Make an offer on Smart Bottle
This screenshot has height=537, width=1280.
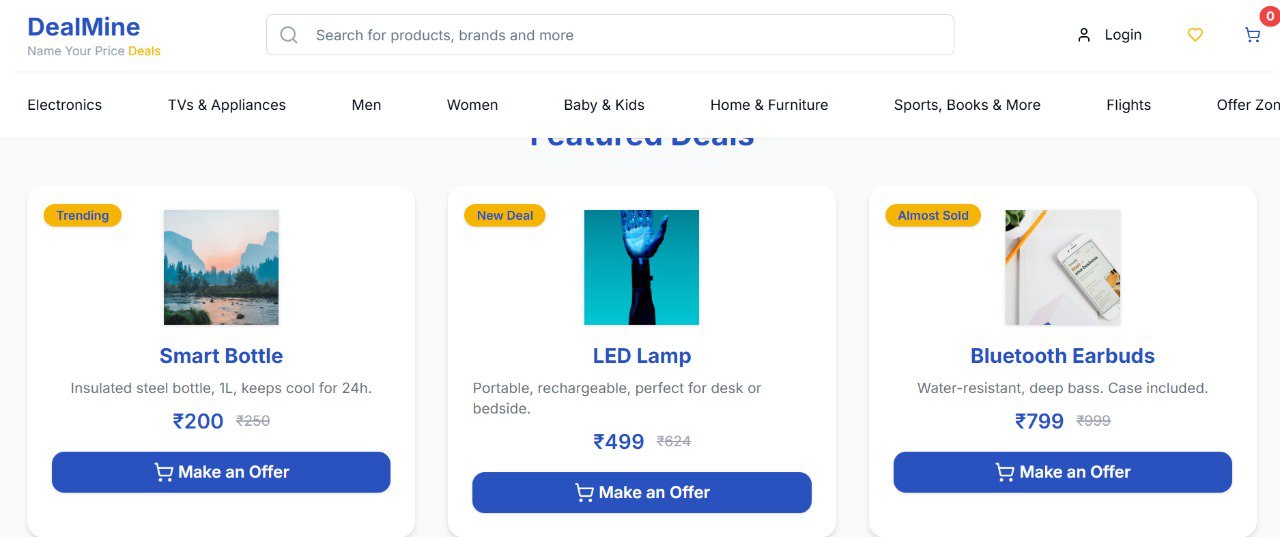tap(221, 472)
